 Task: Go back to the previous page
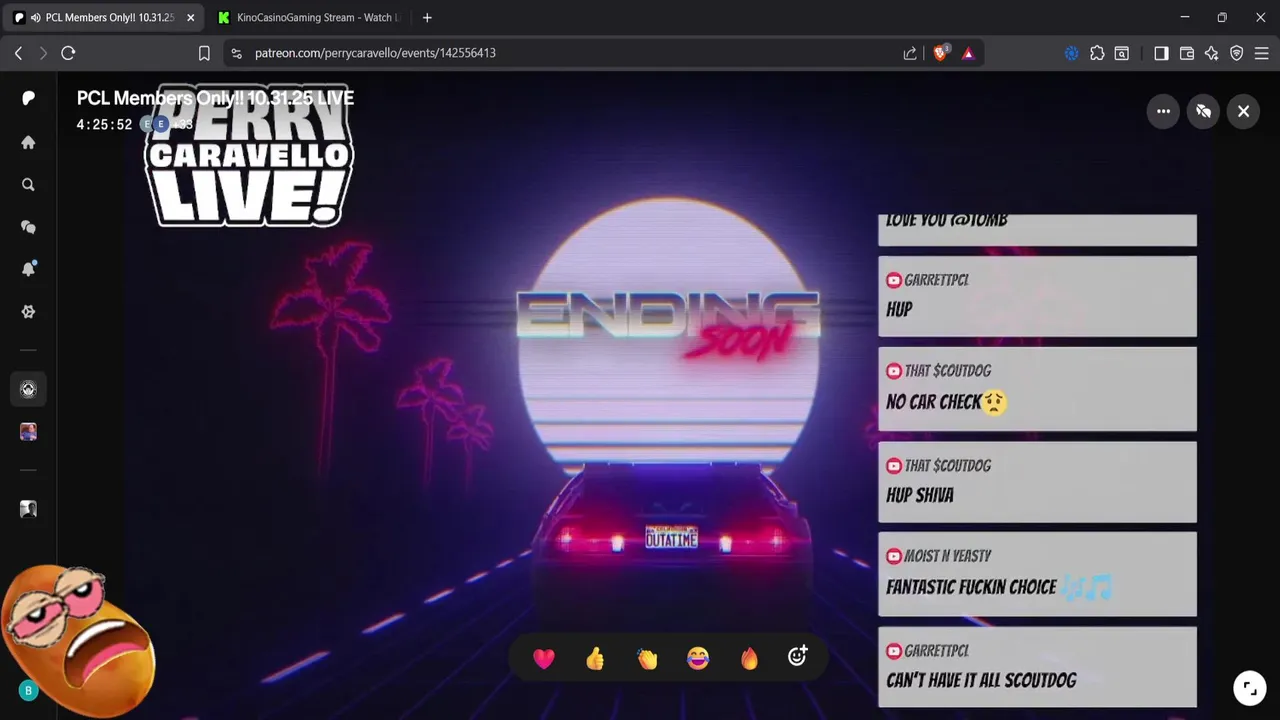tap(18, 53)
